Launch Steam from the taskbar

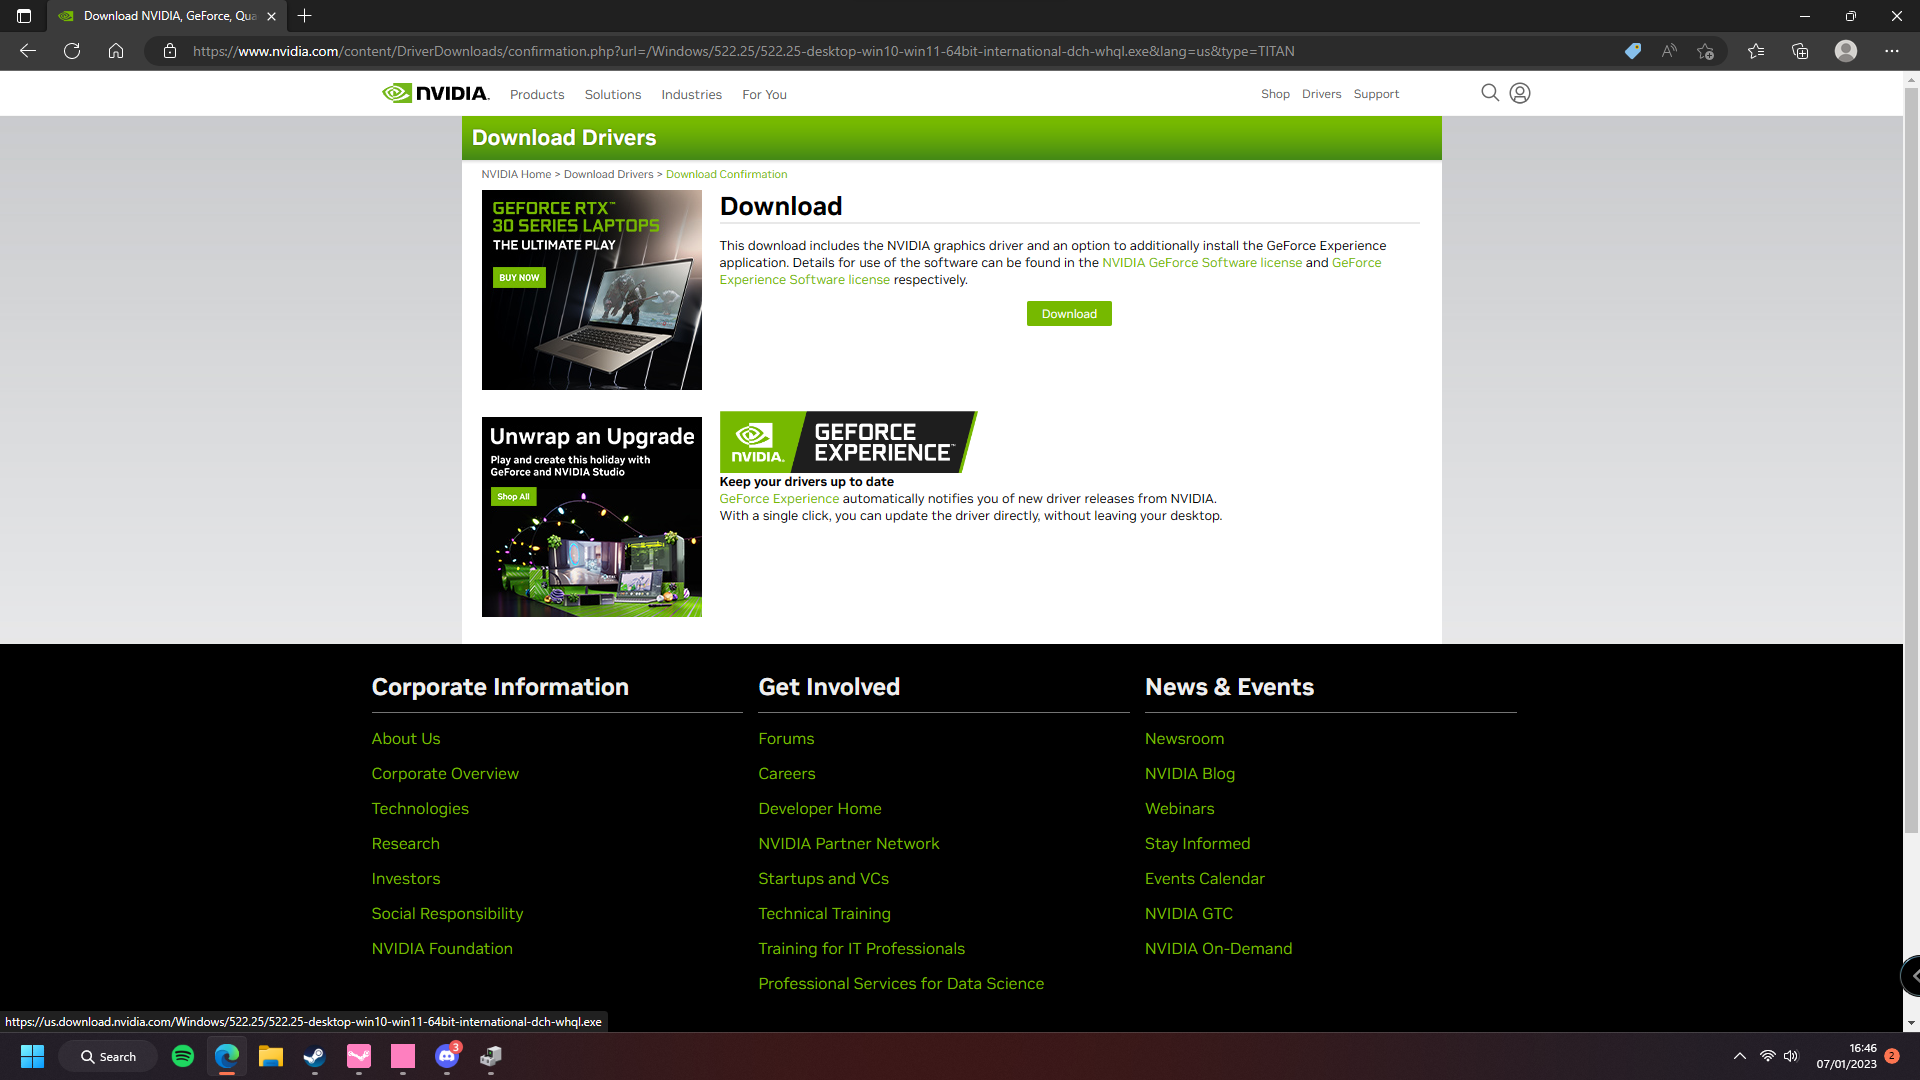click(314, 1056)
